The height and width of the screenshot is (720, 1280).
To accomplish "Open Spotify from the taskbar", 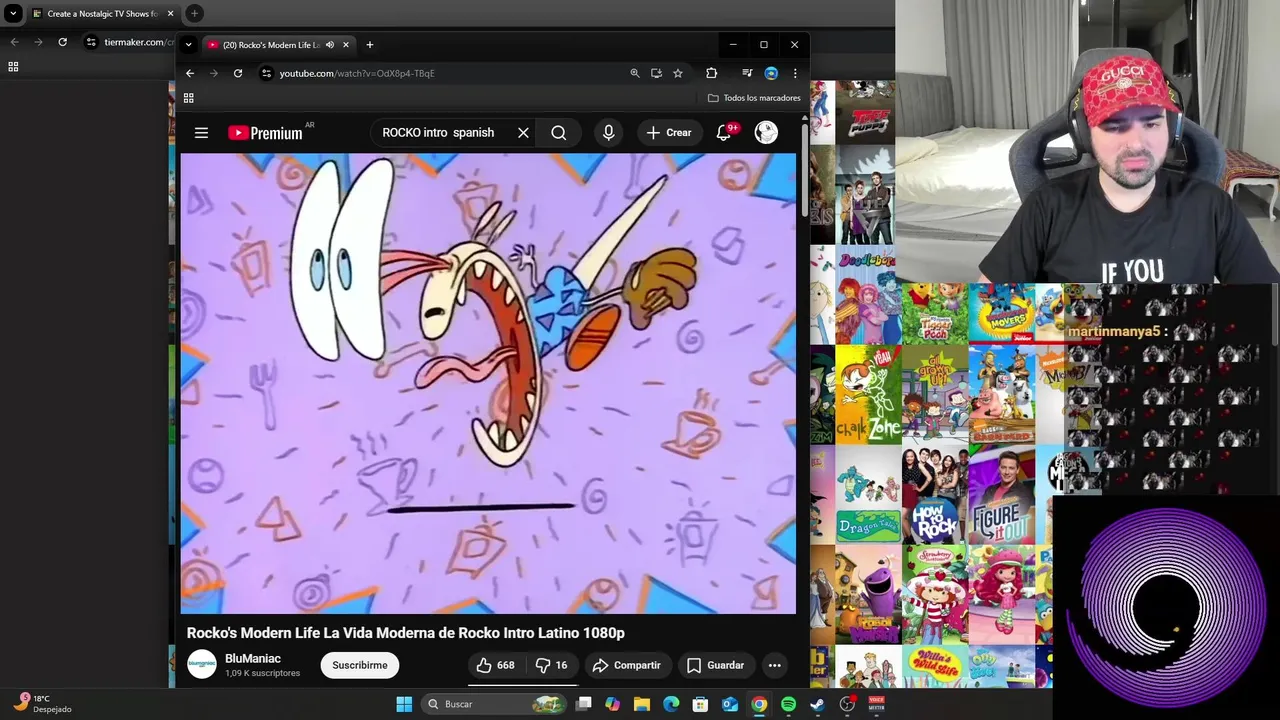I will click(788, 704).
